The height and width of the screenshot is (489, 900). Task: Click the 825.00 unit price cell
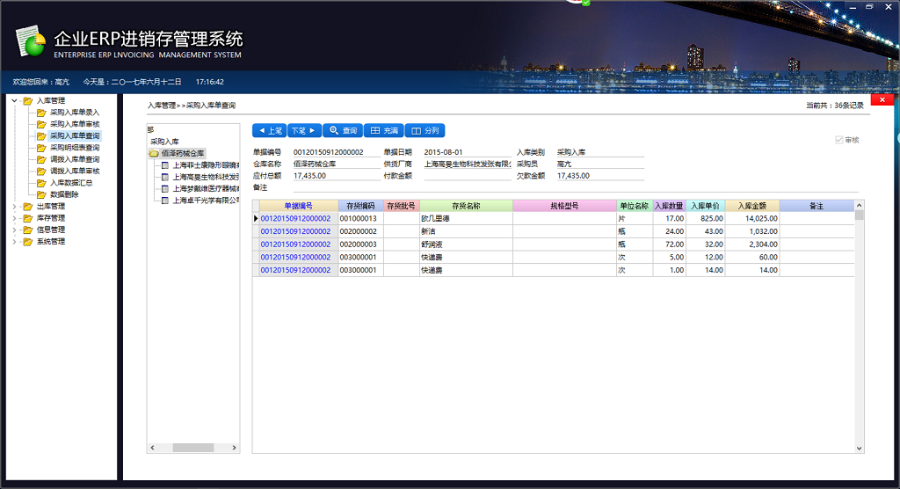(705, 219)
